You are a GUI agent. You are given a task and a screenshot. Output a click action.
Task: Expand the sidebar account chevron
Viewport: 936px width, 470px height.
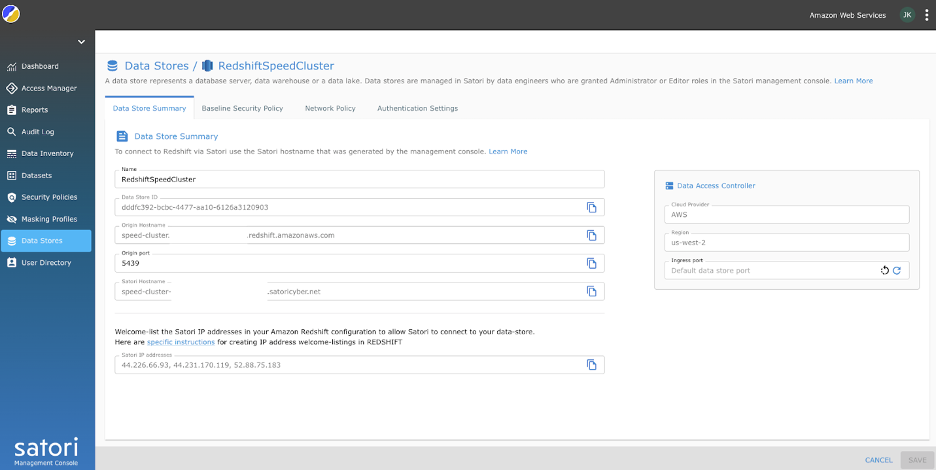81,42
